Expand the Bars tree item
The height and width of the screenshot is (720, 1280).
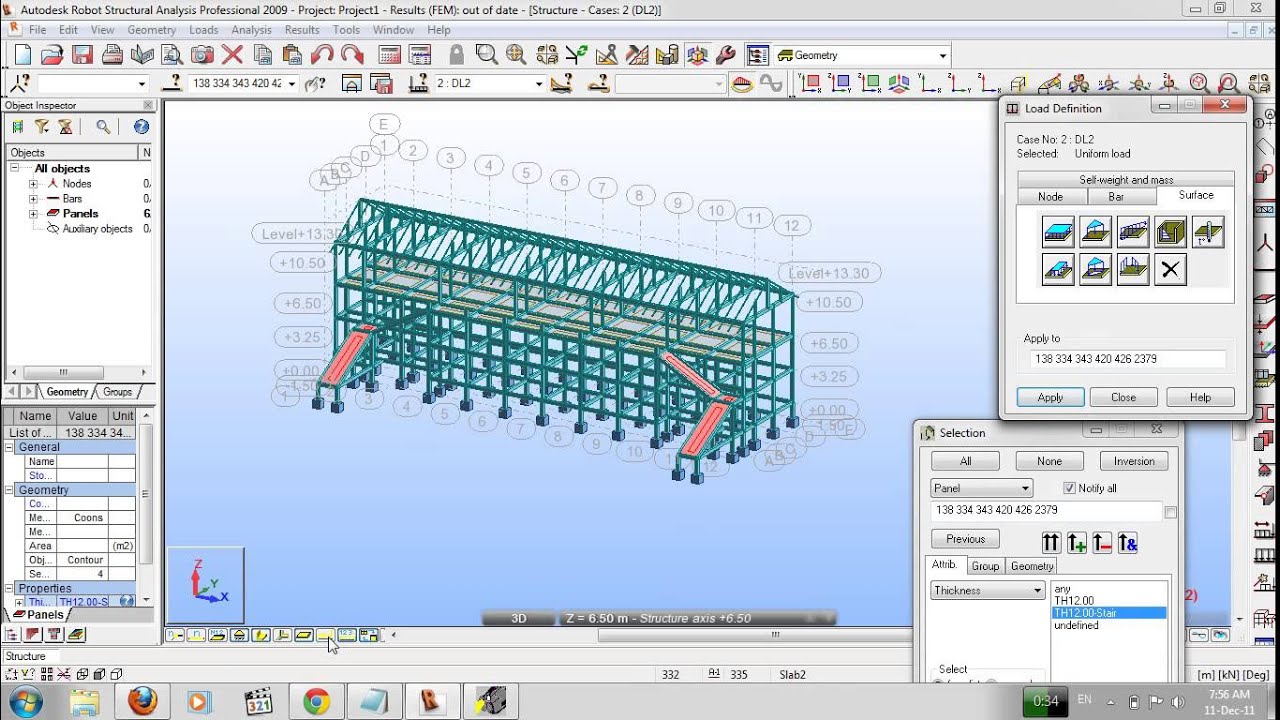33,199
